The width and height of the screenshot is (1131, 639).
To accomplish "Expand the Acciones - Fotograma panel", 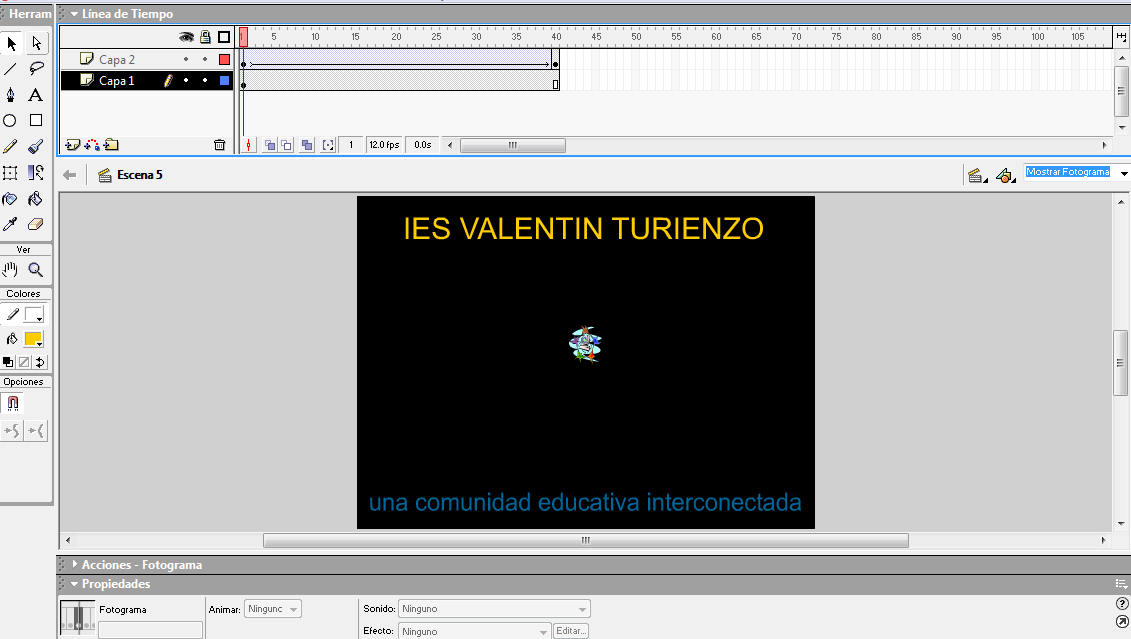I will coord(74,565).
